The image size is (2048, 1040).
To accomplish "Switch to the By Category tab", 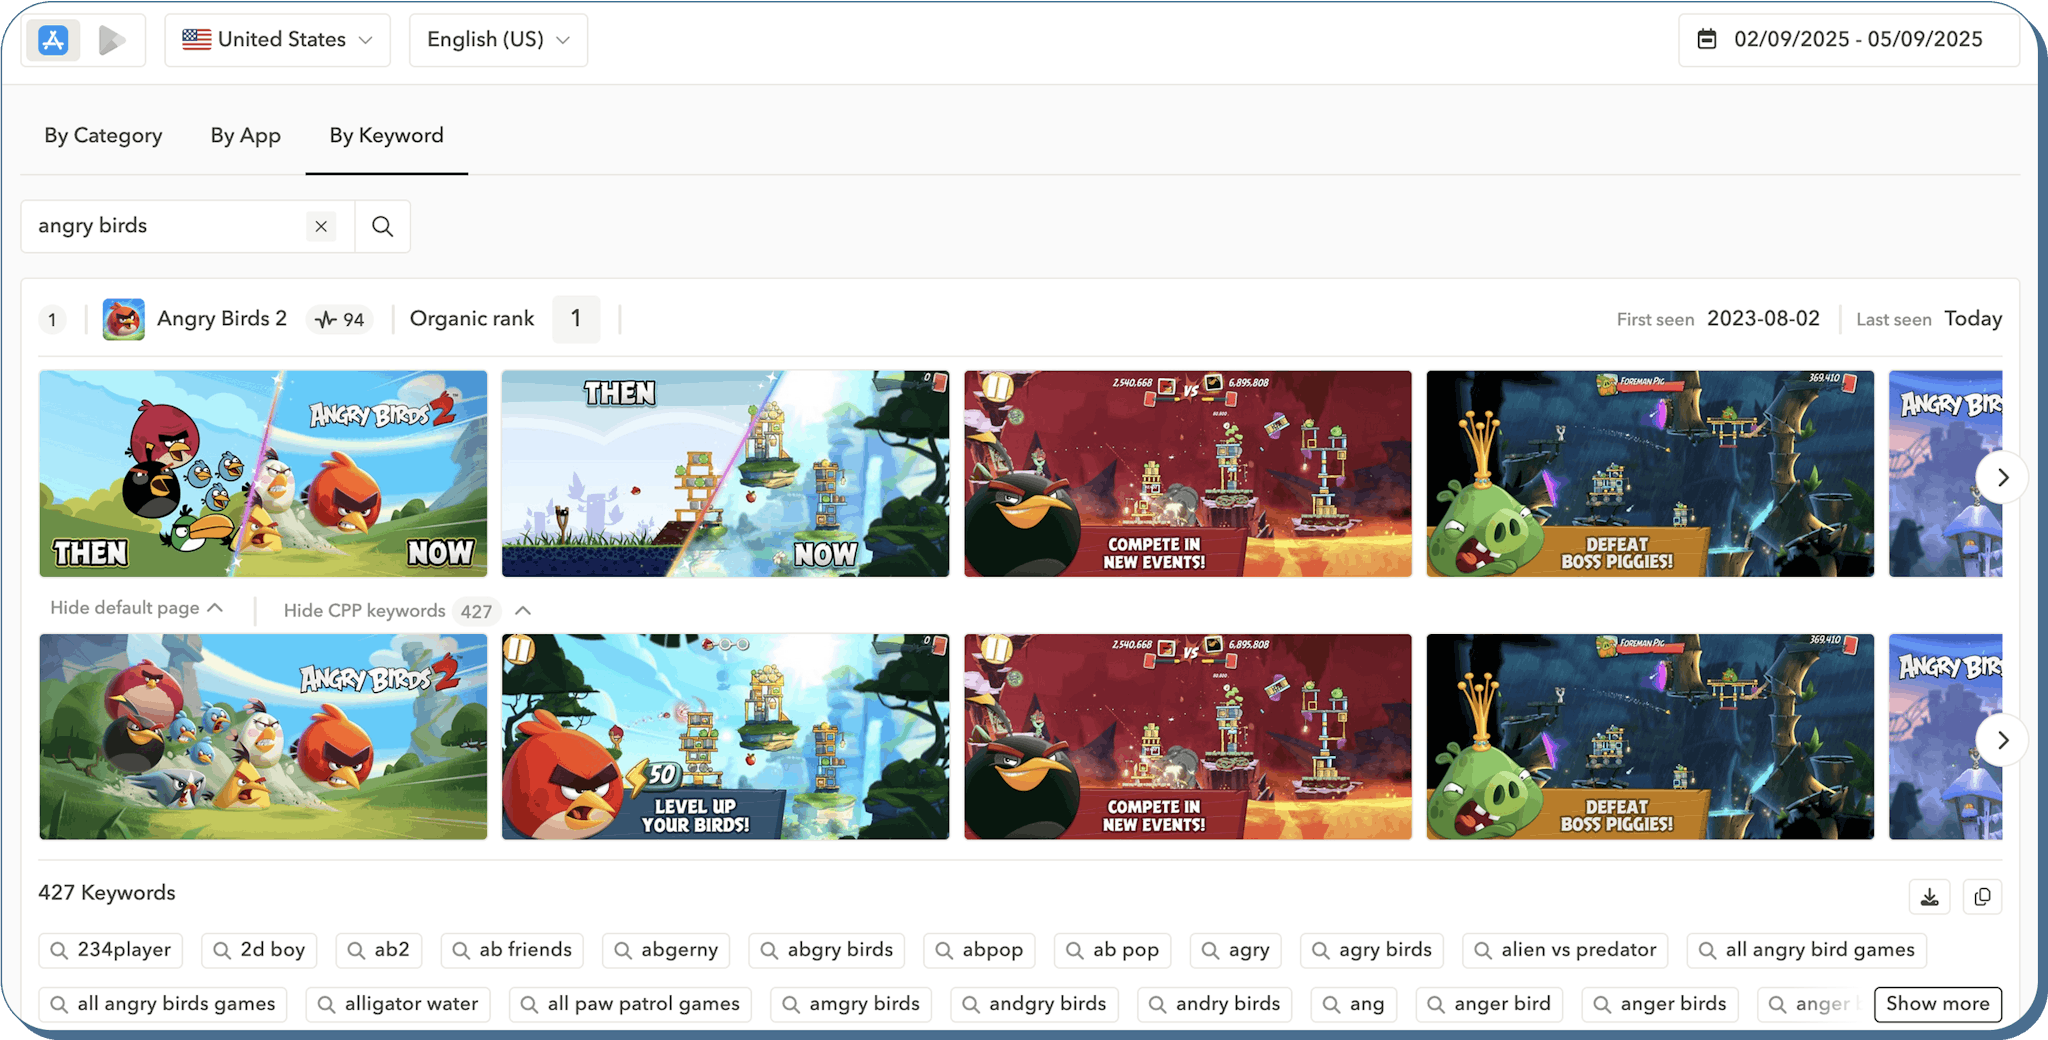I will coord(103,136).
